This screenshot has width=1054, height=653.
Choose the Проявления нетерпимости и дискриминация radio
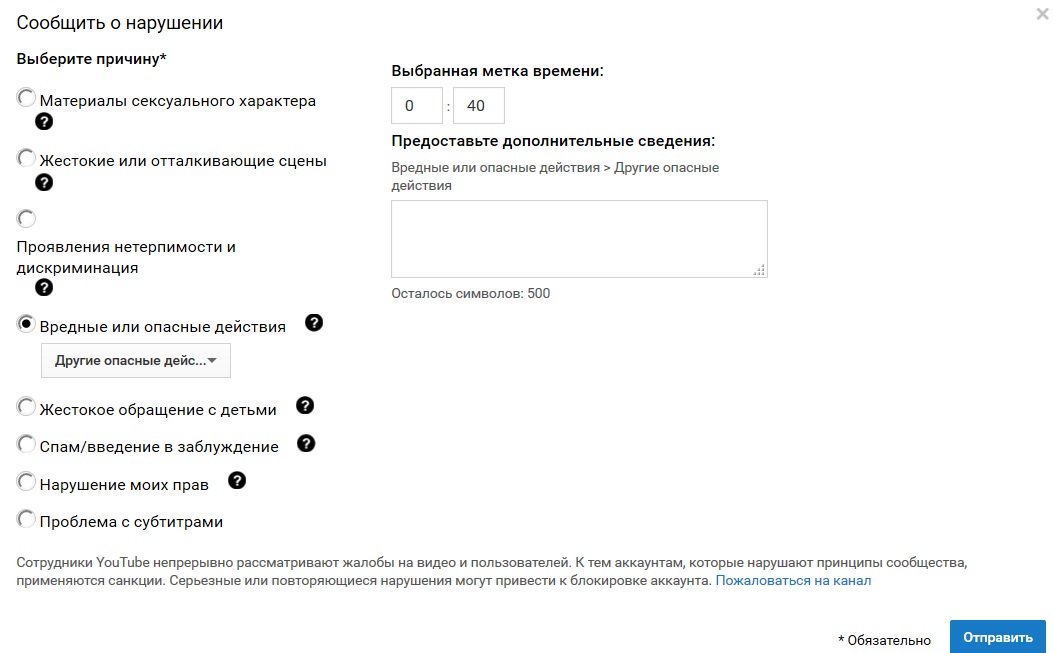coord(26,219)
